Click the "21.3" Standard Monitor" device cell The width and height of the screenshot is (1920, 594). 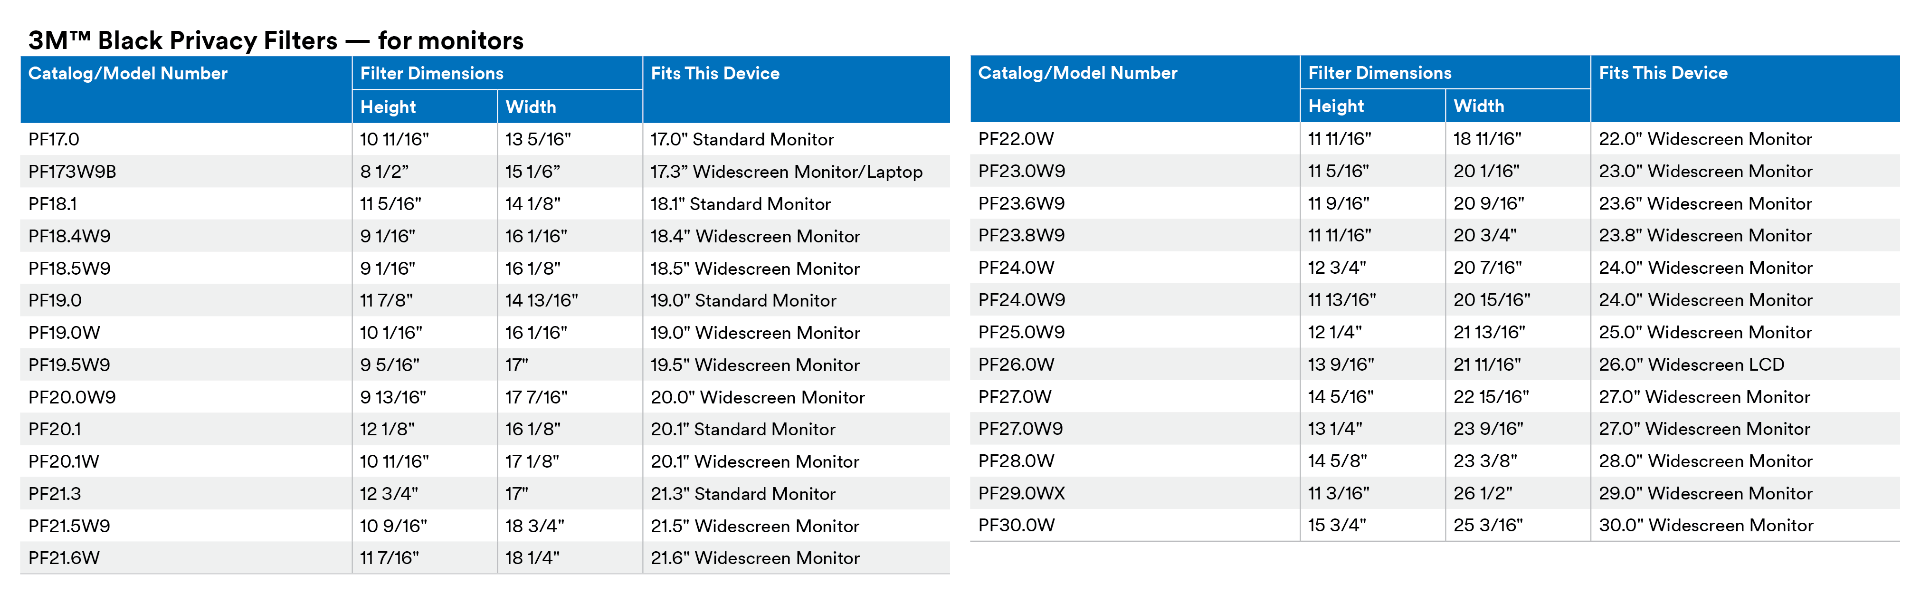pyautogui.click(x=743, y=494)
